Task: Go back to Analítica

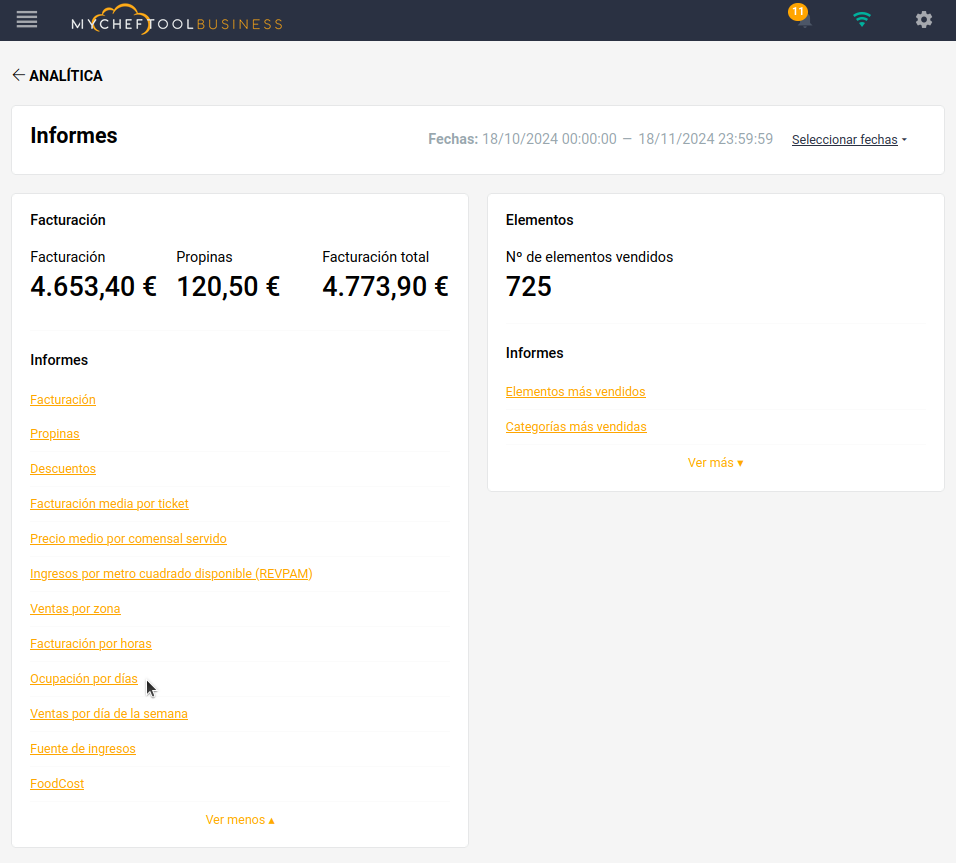Action: tap(57, 76)
